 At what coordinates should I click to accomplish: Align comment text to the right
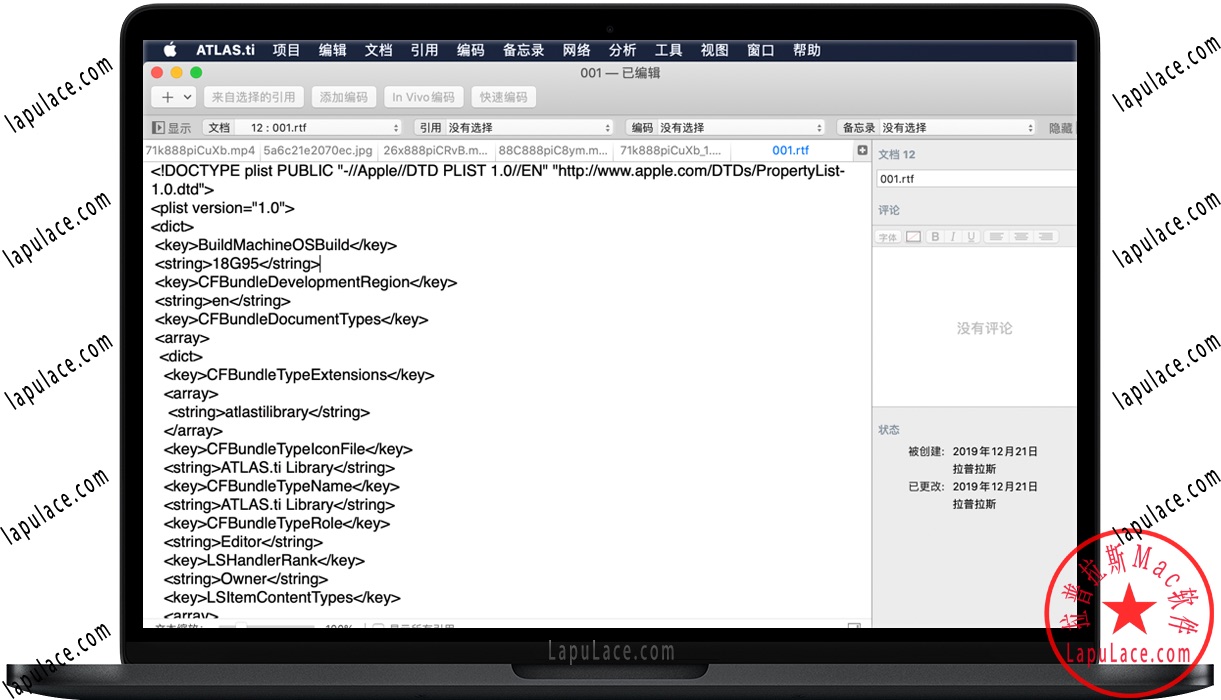pos(1045,237)
